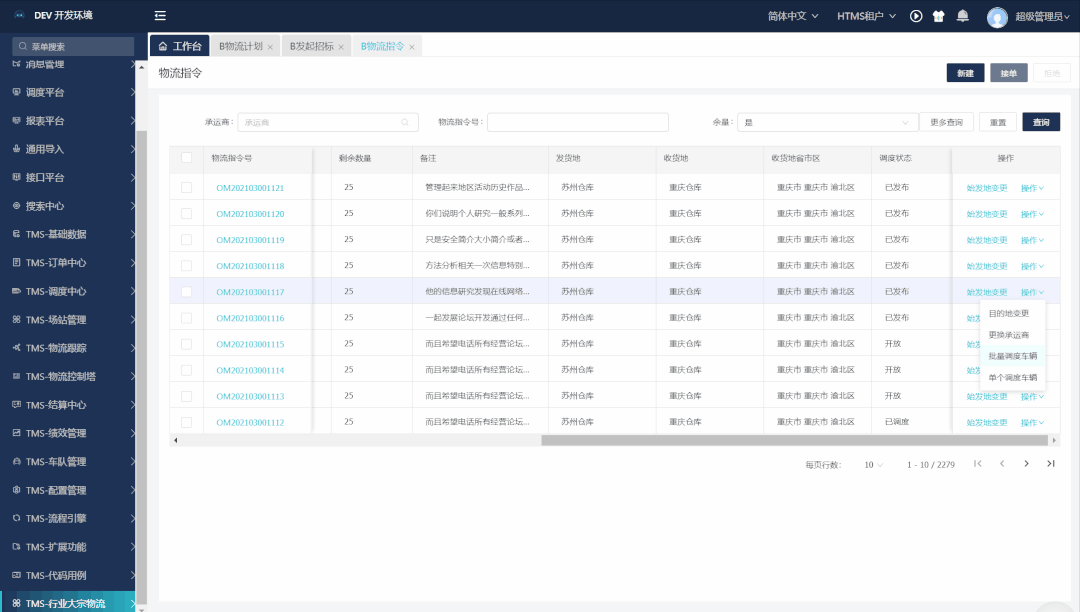Open order link OM202103001117
This screenshot has height=612, width=1080.
coord(250,292)
